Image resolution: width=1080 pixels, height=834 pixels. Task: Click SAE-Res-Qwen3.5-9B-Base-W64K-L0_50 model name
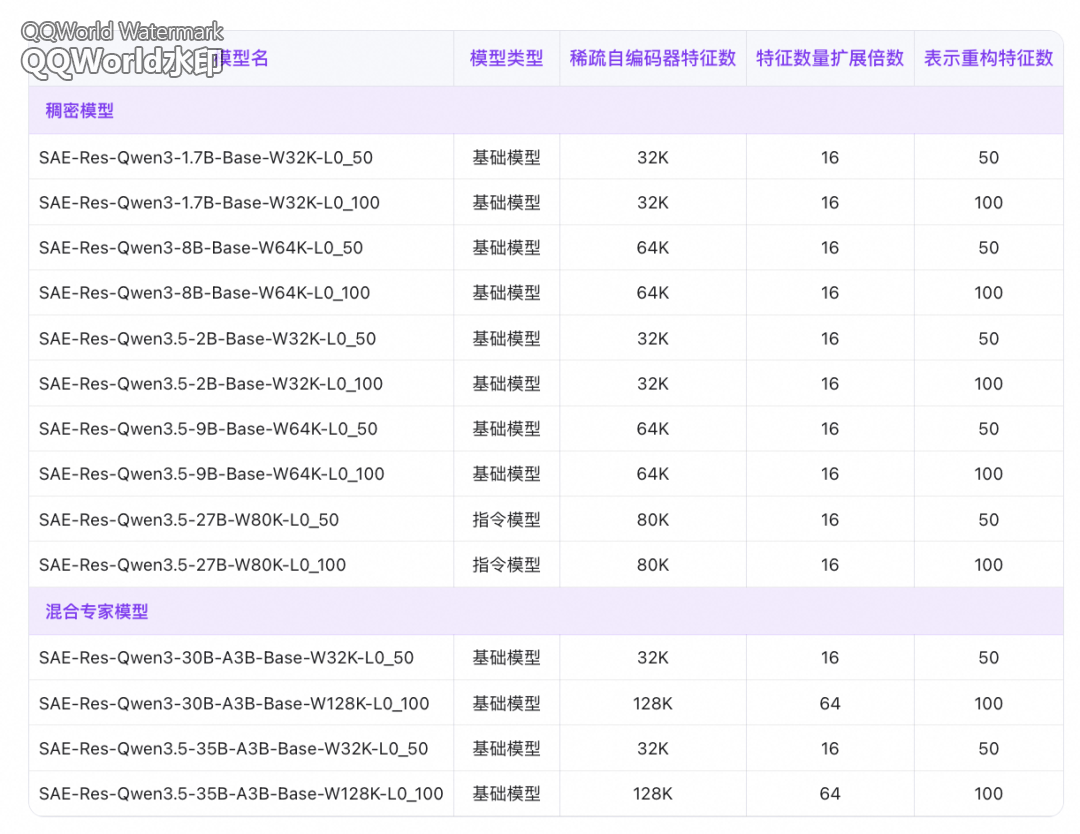pos(208,429)
